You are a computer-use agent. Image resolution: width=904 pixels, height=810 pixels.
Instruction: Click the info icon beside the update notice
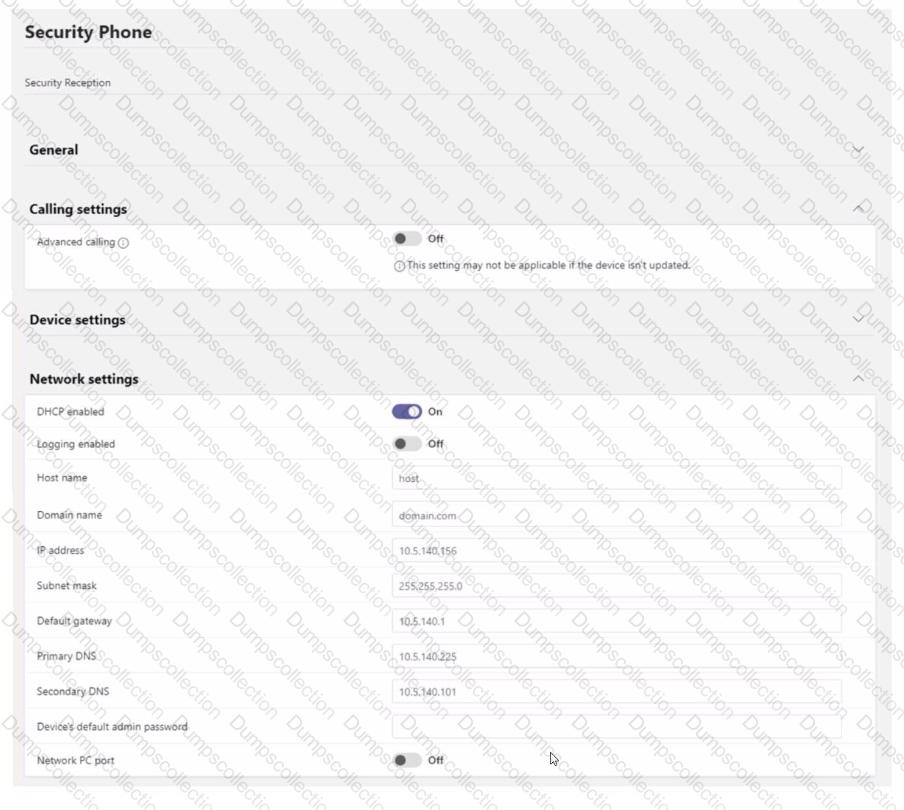399,266
